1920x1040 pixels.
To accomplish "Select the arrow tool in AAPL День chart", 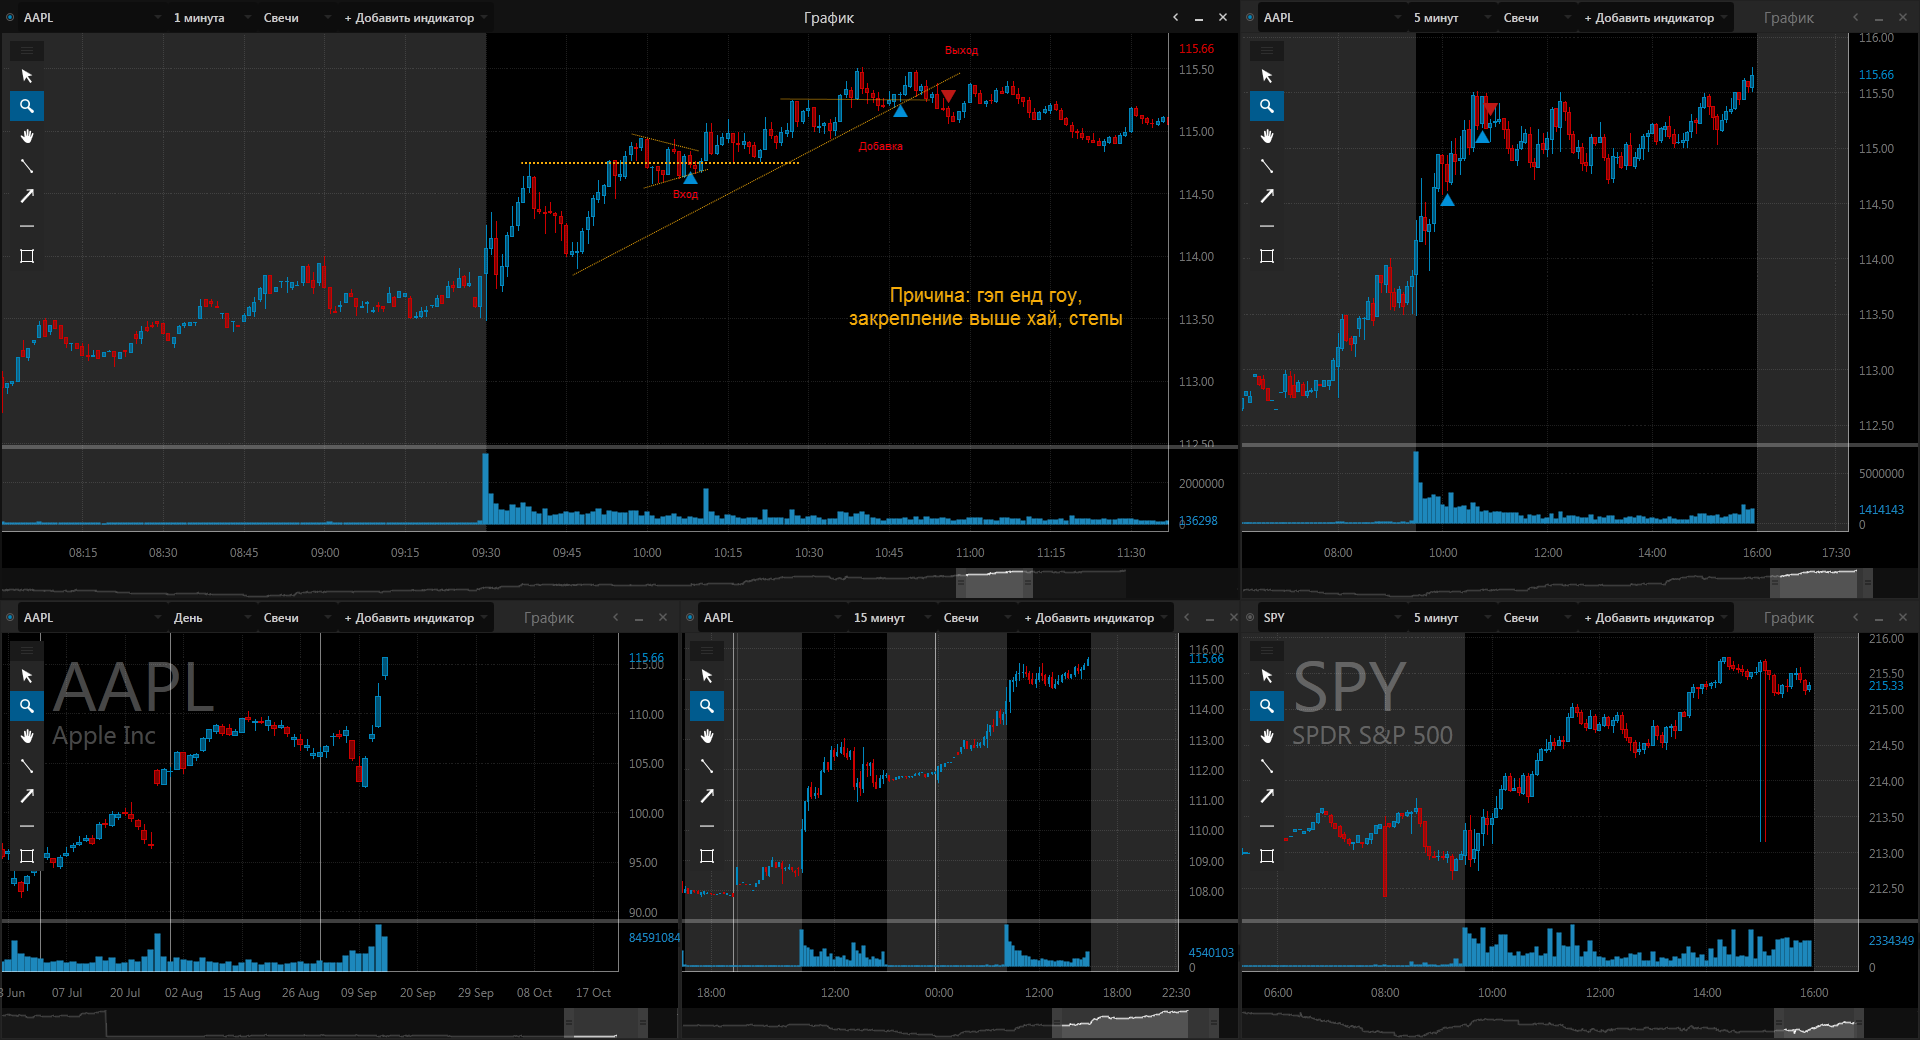I will 27,796.
